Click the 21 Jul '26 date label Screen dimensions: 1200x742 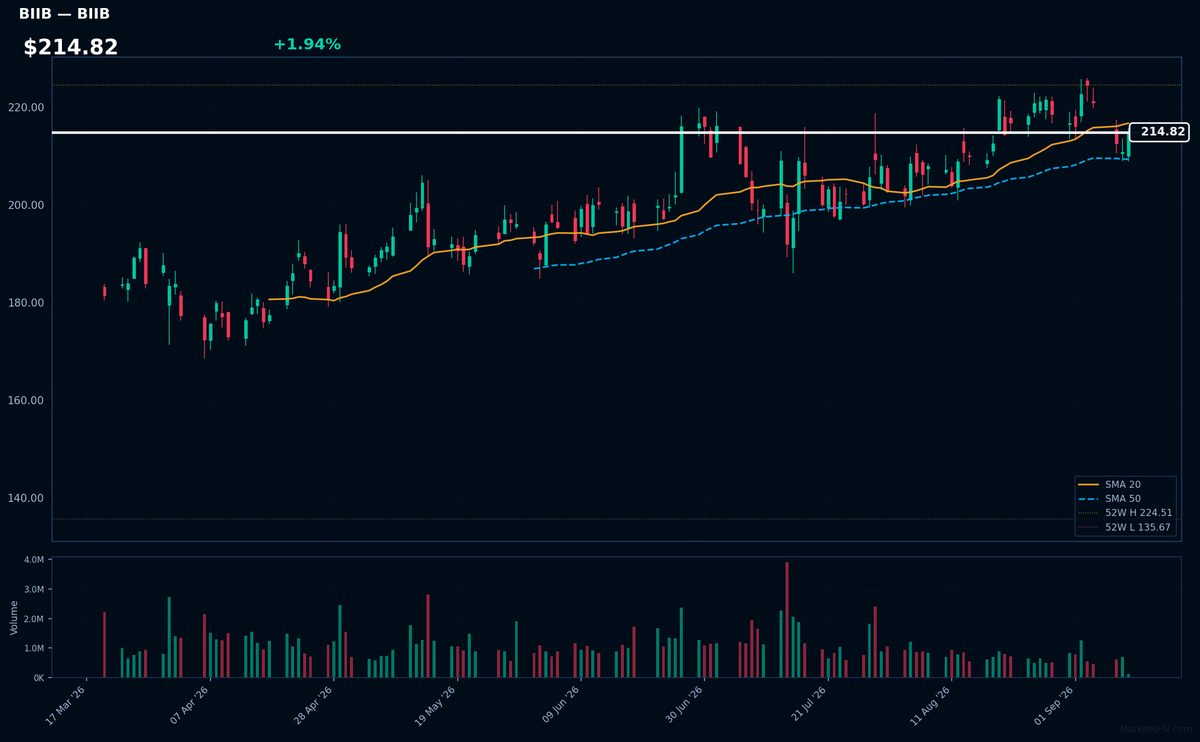[806, 705]
